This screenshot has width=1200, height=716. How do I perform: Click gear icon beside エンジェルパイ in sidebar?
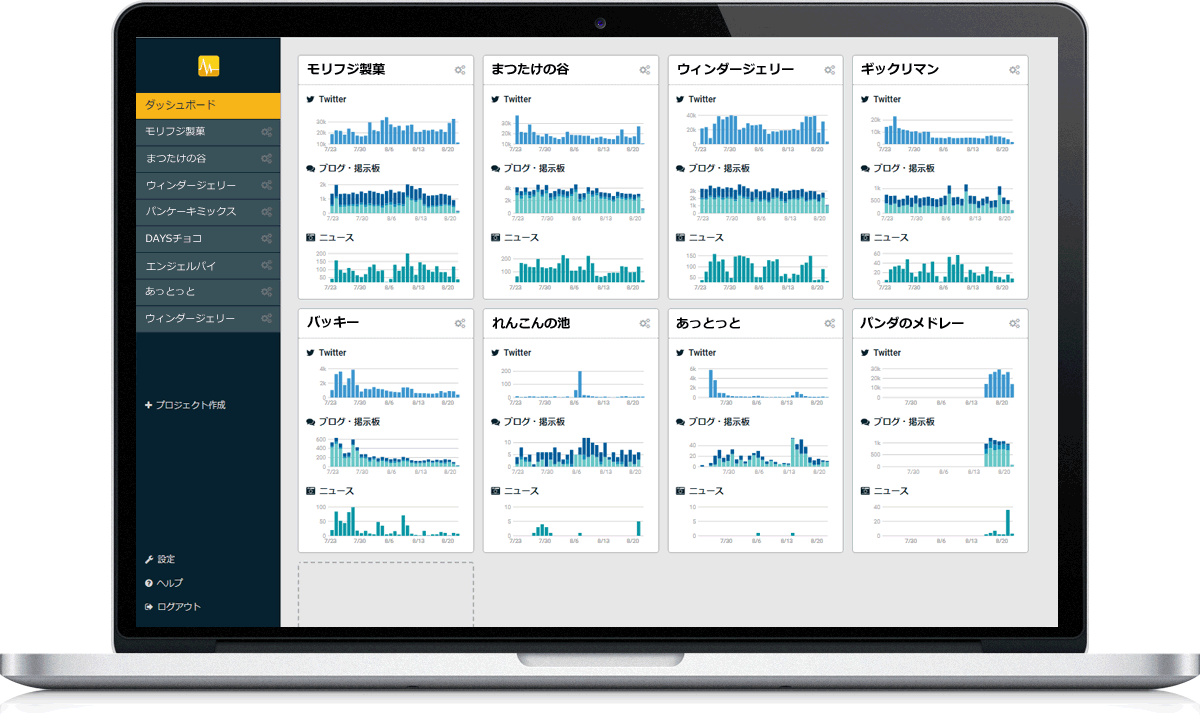click(266, 266)
